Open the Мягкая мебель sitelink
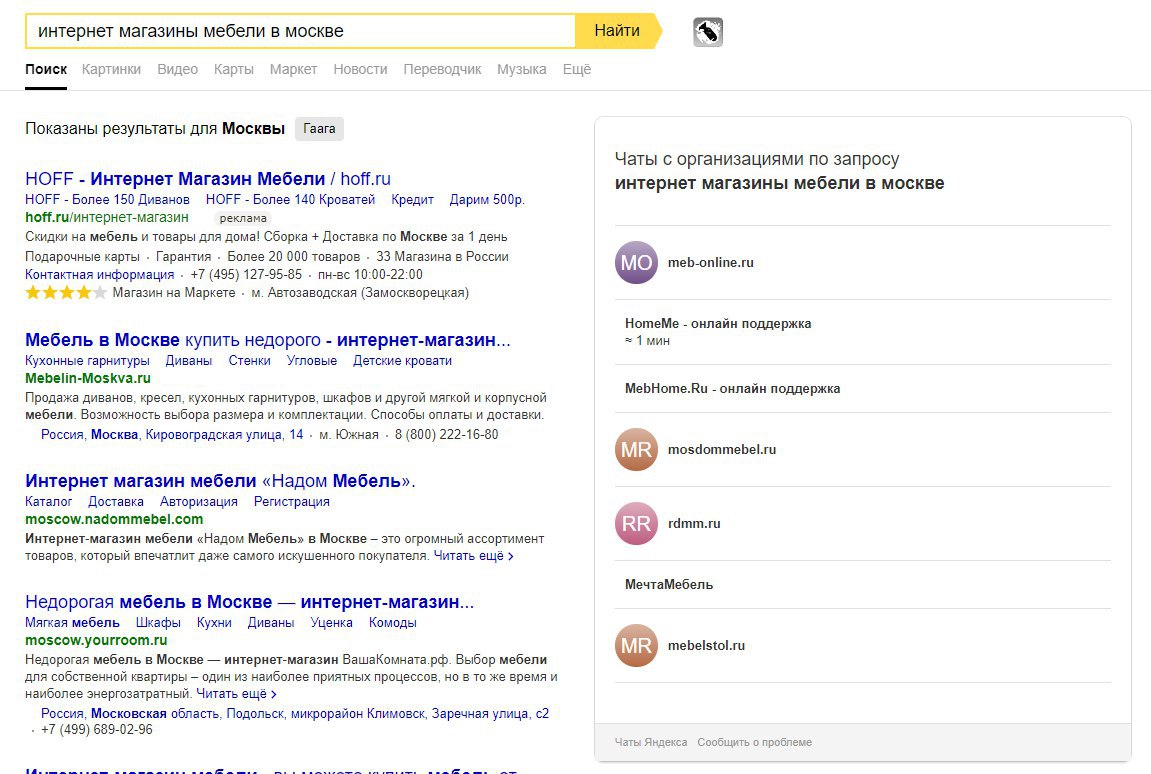 click(73, 623)
